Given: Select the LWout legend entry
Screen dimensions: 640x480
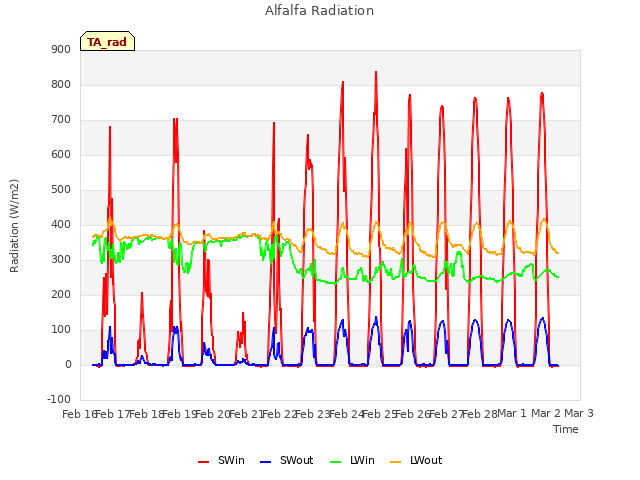Looking at the screenshot, I should tap(416, 460).
